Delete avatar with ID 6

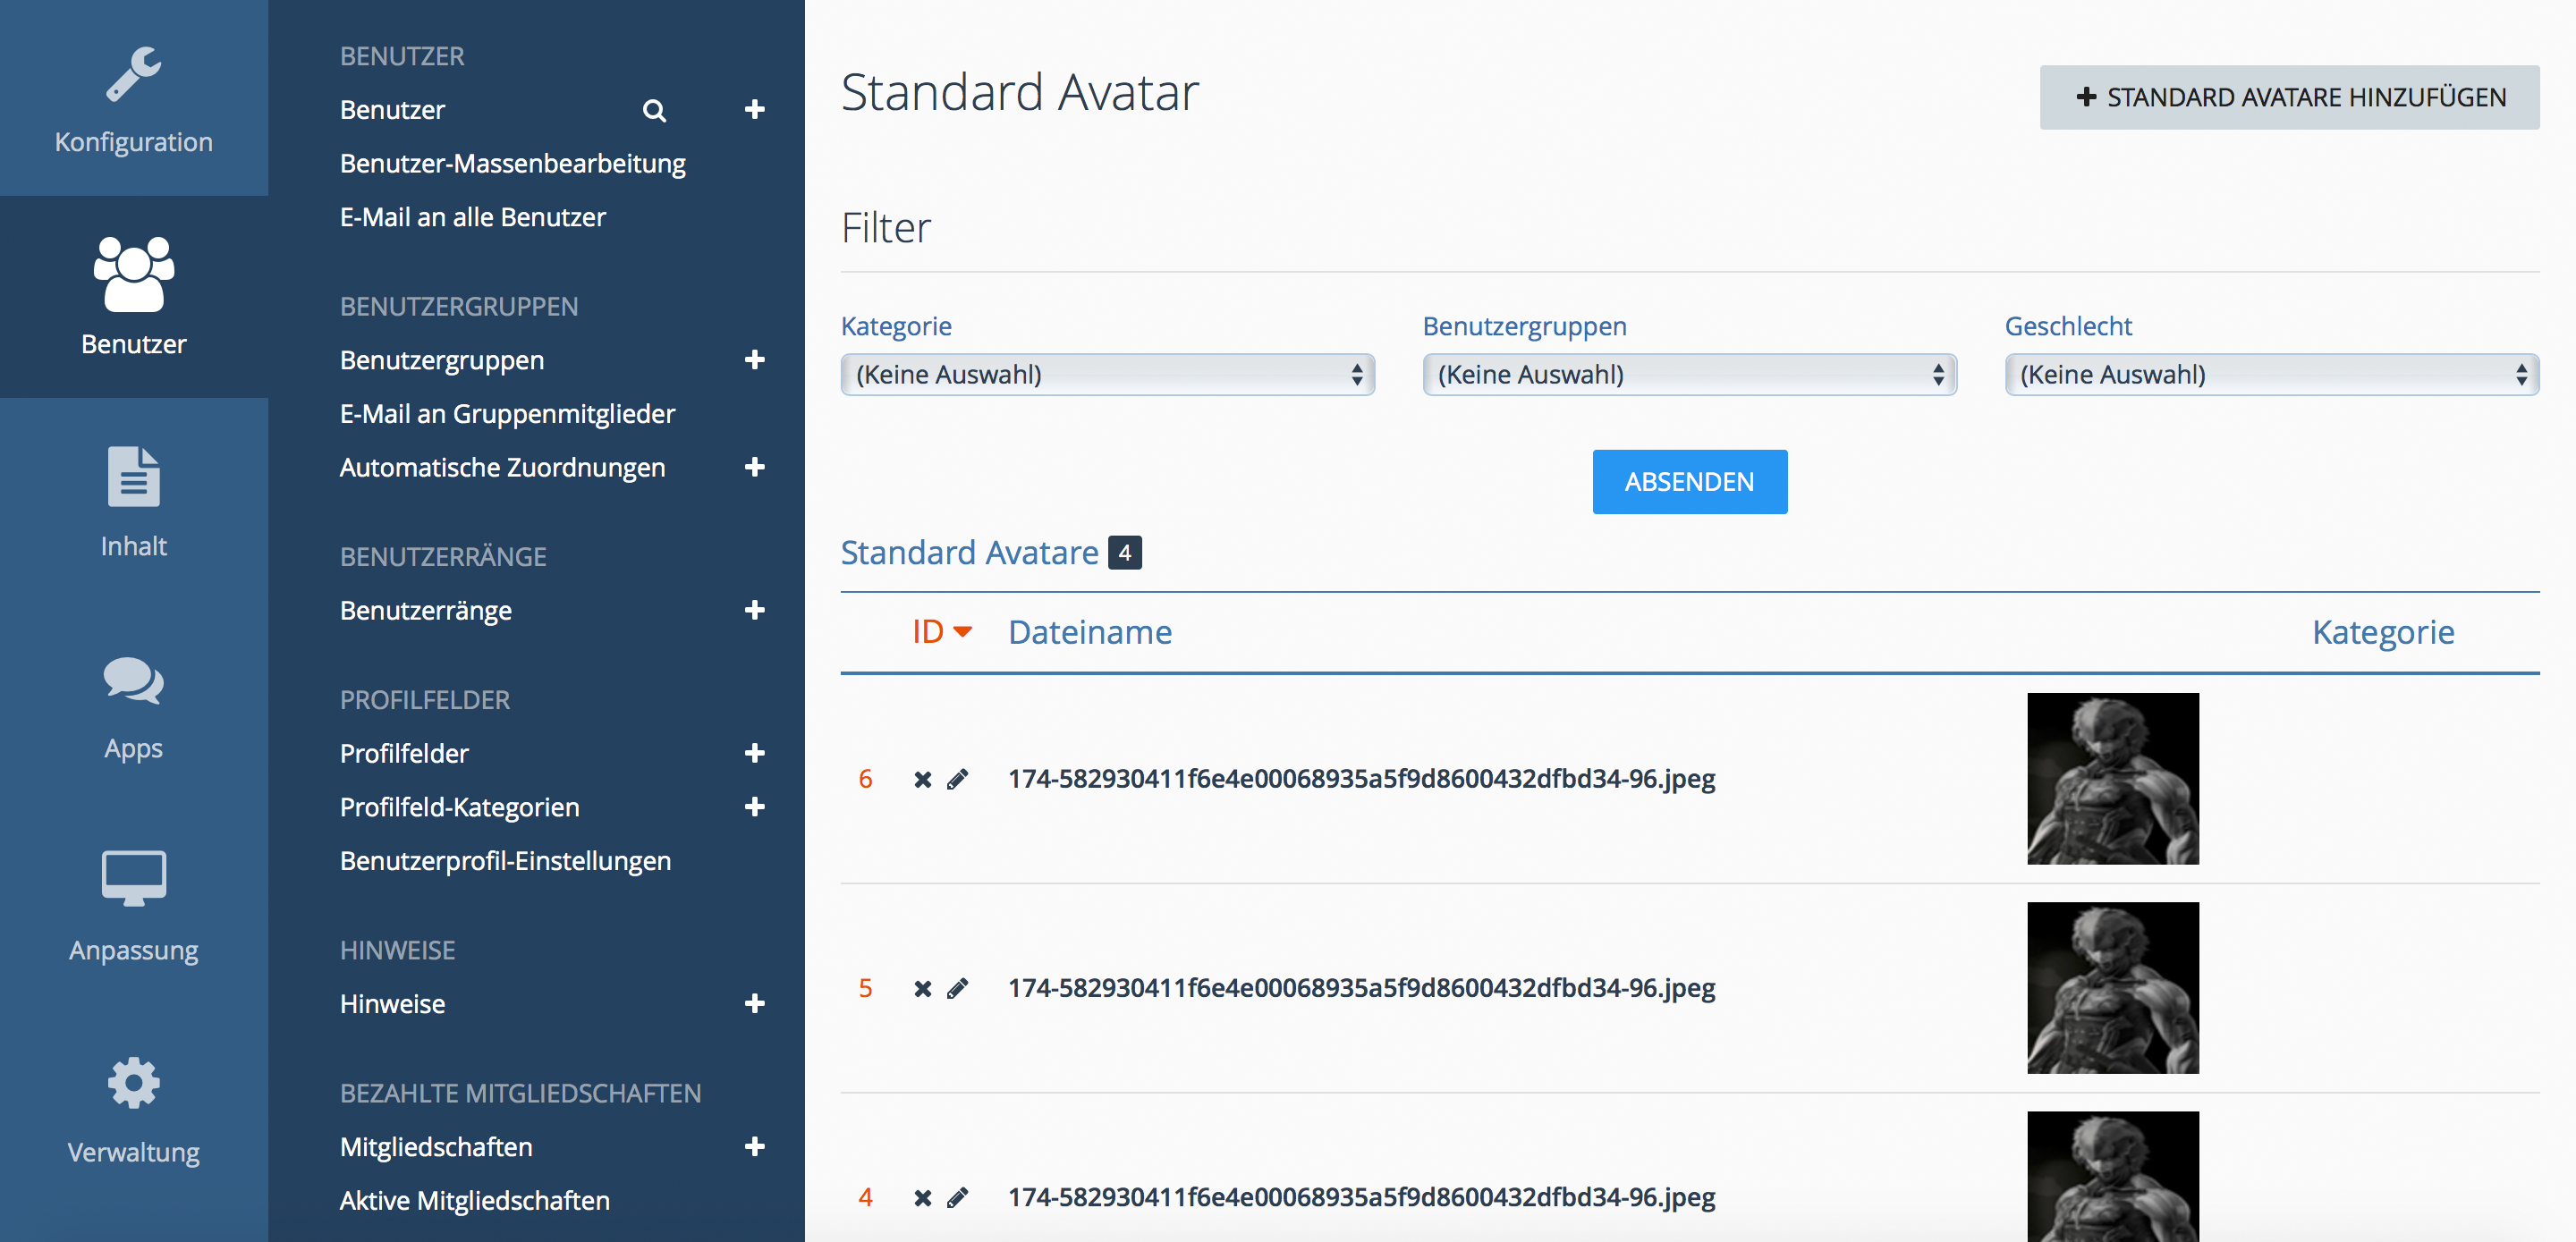point(922,779)
